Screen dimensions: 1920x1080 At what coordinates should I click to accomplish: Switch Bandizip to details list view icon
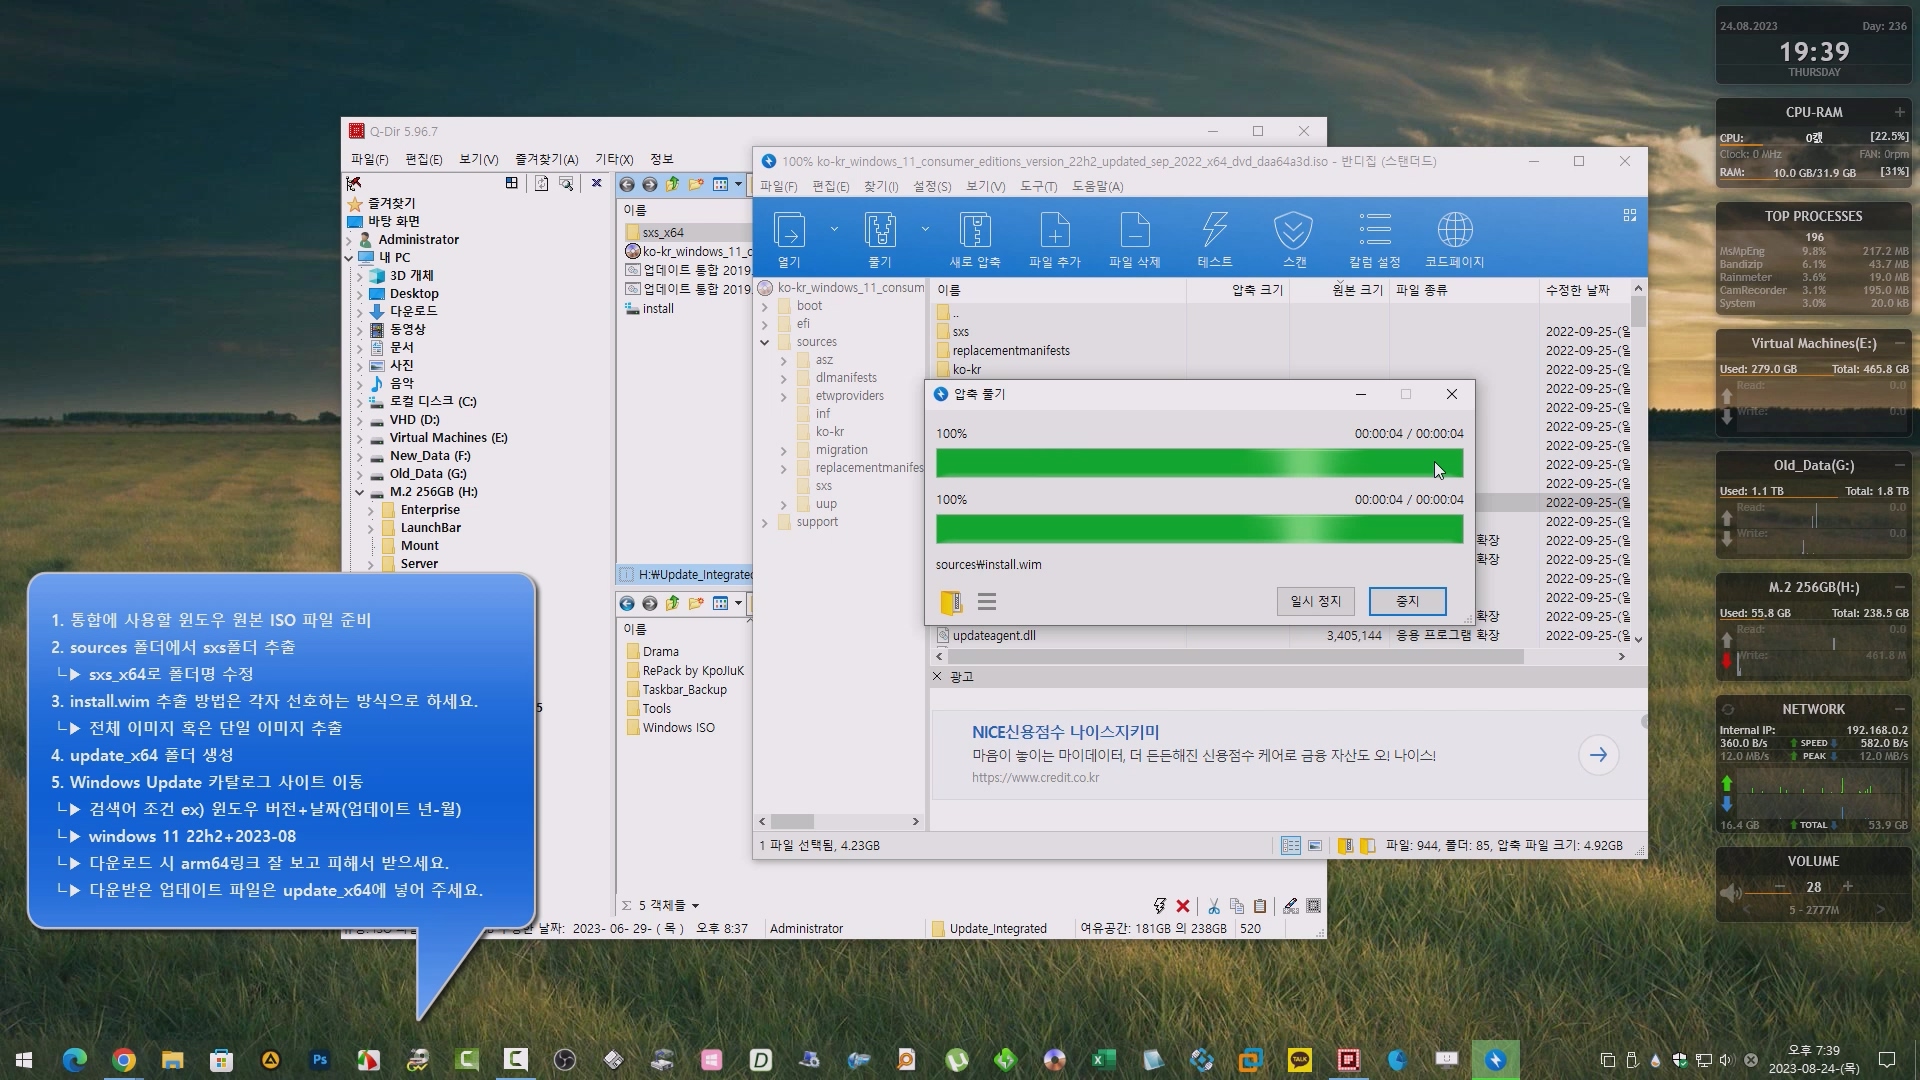click(1291, 846)
